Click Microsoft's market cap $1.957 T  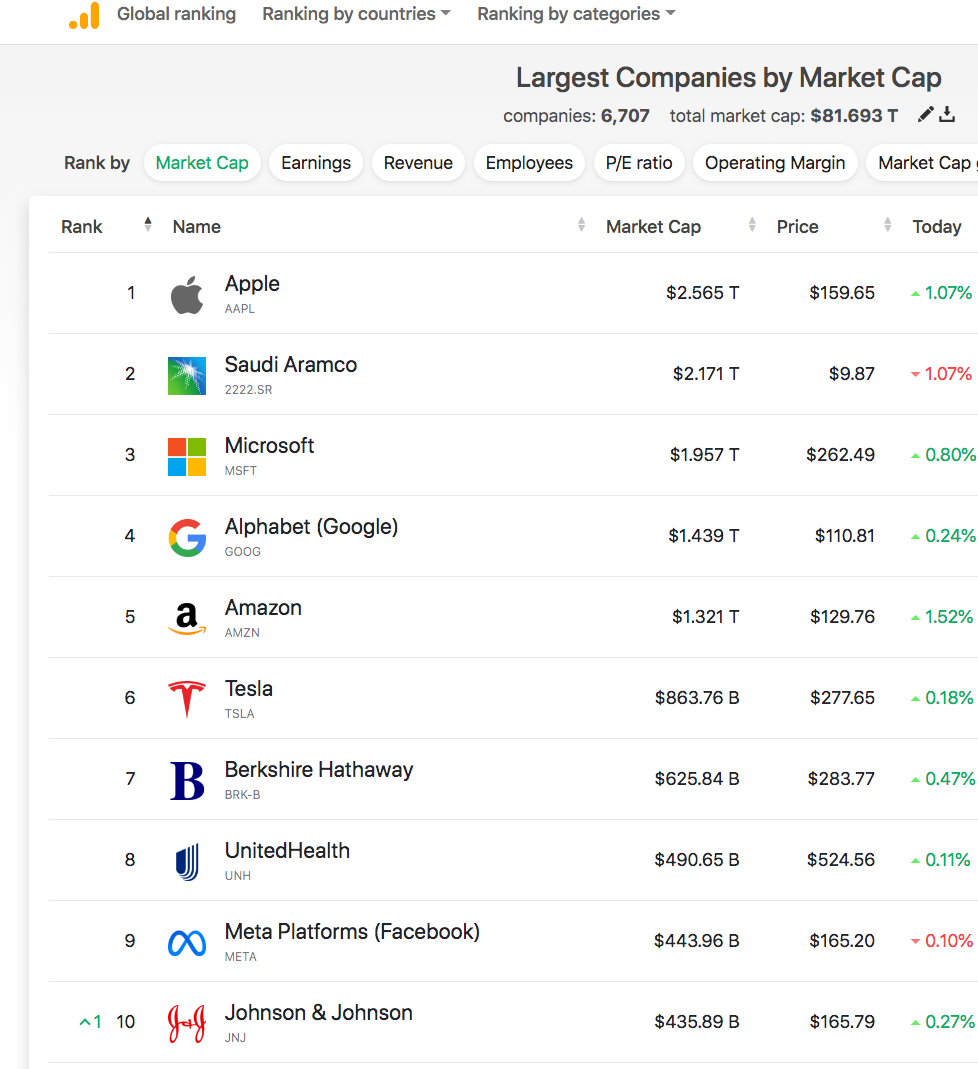click(704, 455)
